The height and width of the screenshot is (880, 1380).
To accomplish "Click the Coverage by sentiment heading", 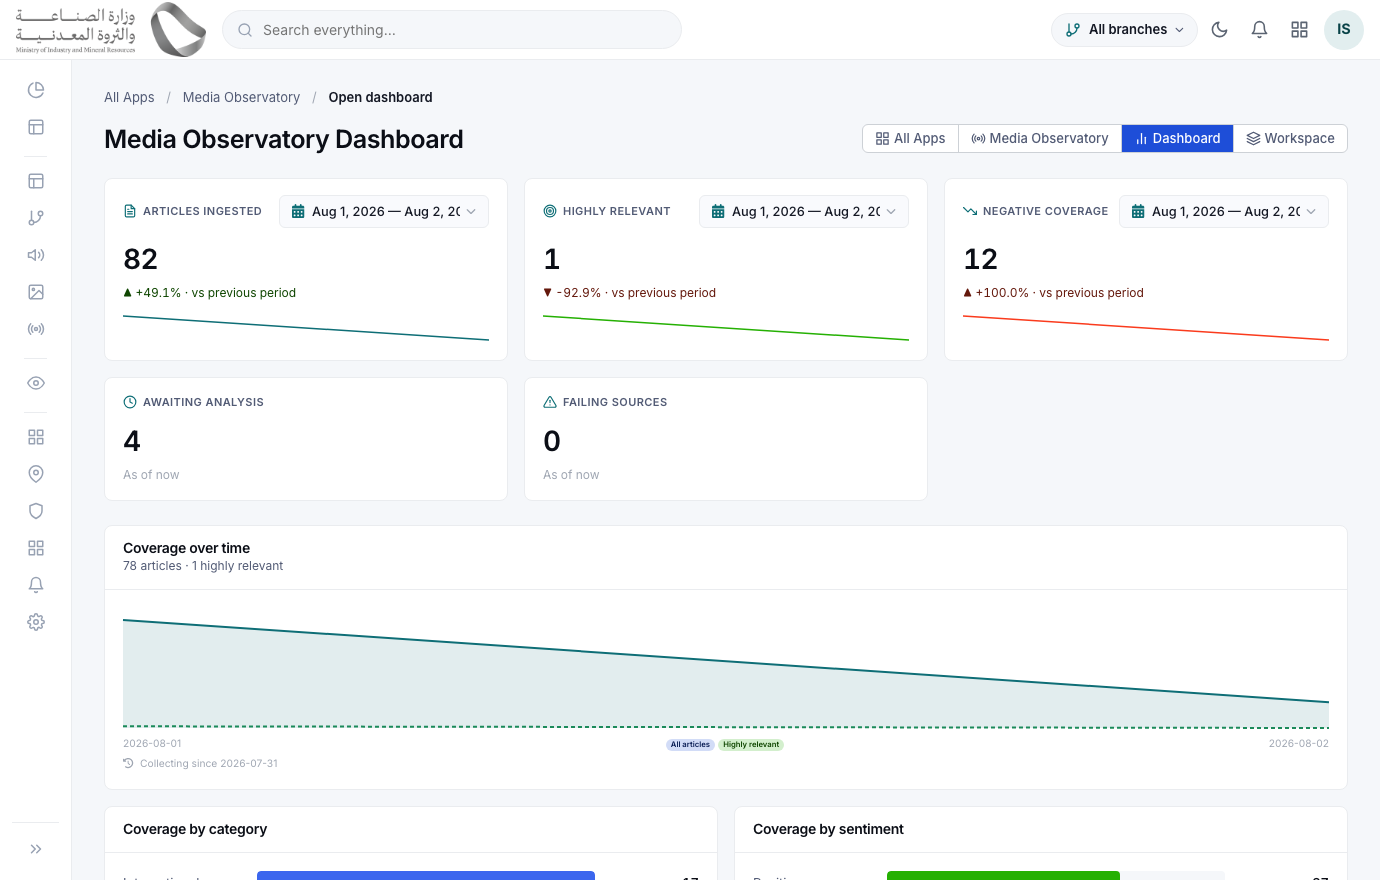I will pyautogui.click(x=828, y=829).
